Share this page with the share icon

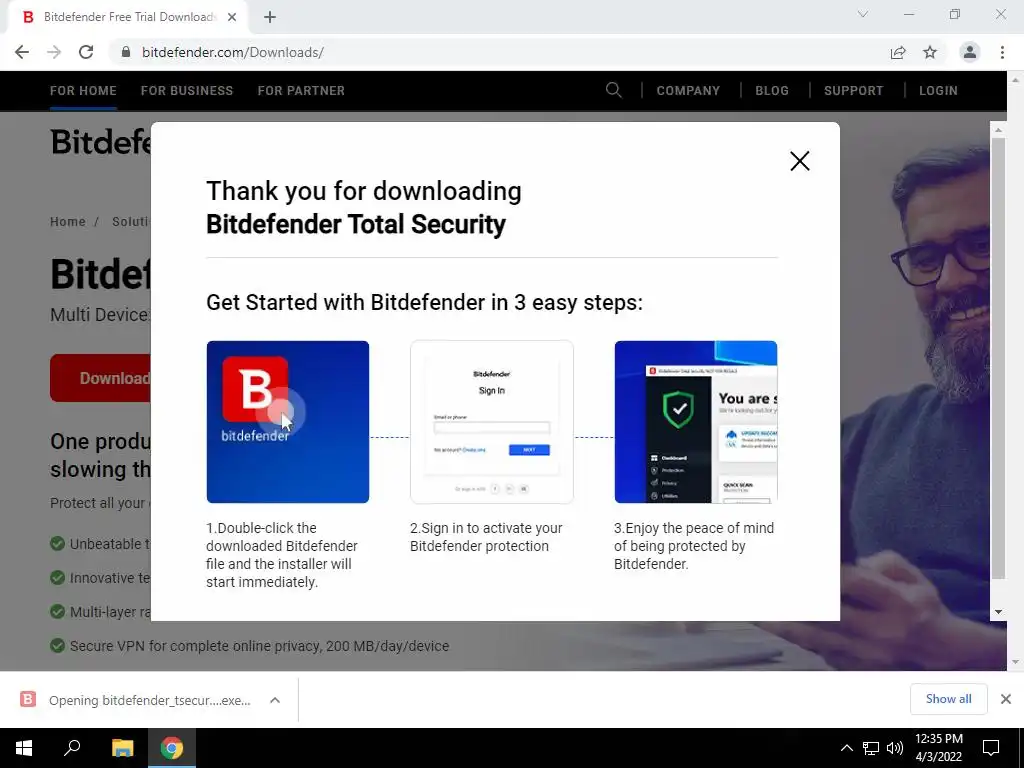point(898,52)
